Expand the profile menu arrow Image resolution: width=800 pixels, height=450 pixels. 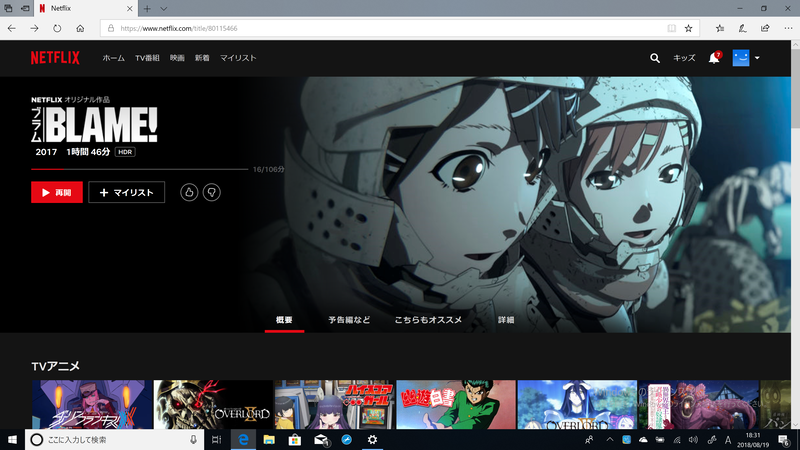pos(757,58)
